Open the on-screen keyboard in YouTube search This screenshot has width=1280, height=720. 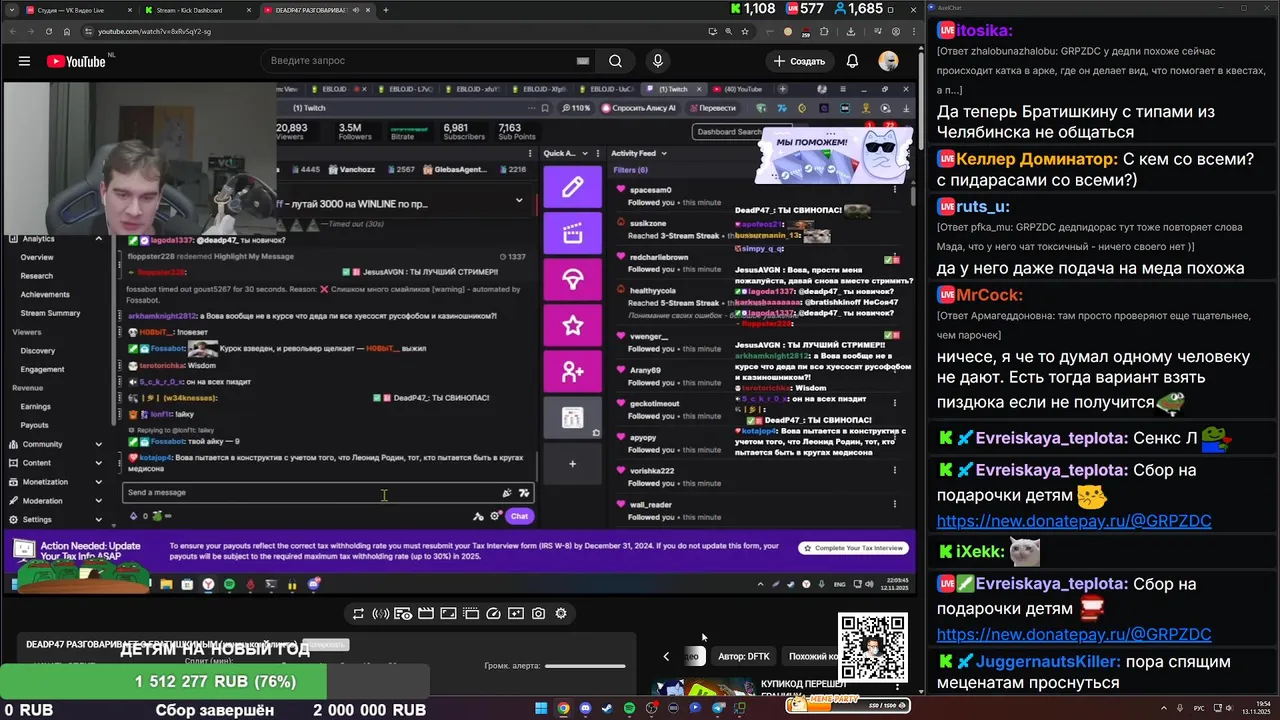point(583,61)
